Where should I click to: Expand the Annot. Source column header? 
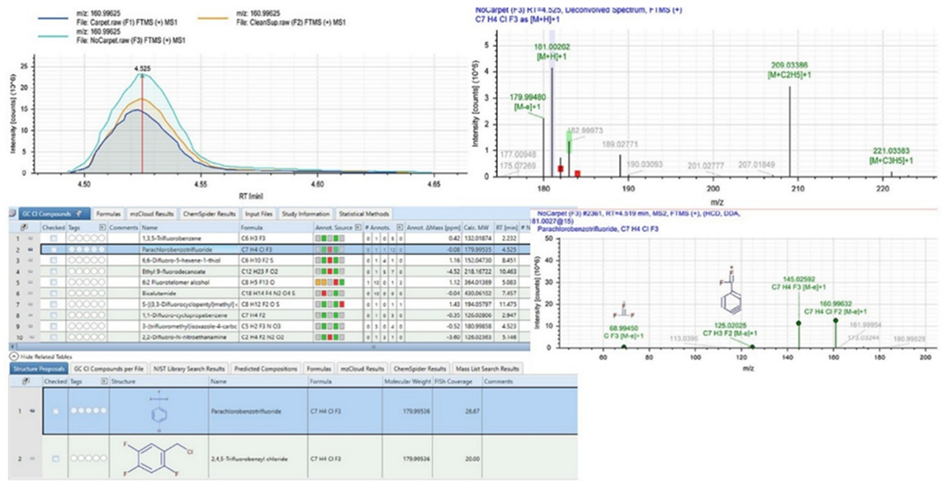pyautogui.click(x=358, y=228)
